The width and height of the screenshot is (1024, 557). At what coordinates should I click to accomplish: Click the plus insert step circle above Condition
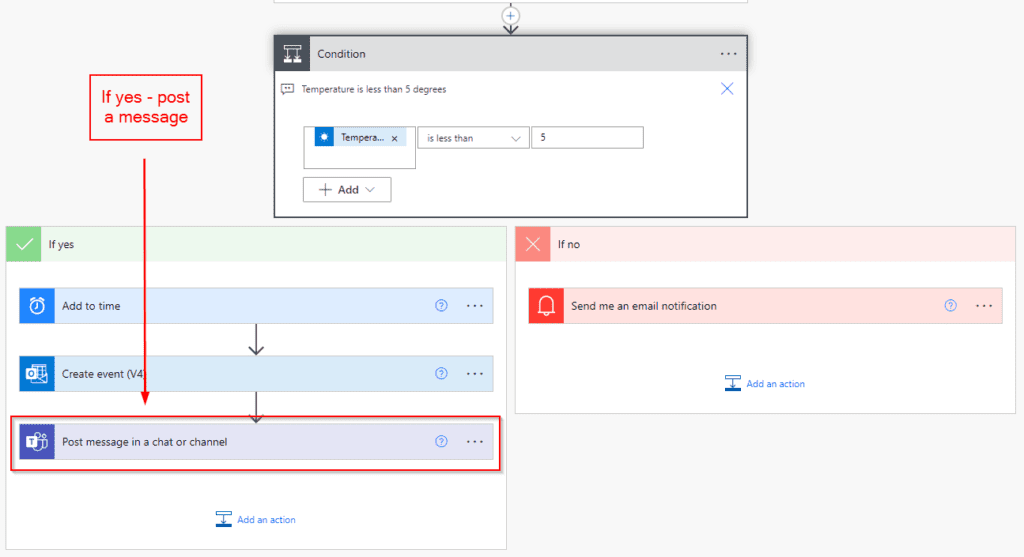(511, 15)
